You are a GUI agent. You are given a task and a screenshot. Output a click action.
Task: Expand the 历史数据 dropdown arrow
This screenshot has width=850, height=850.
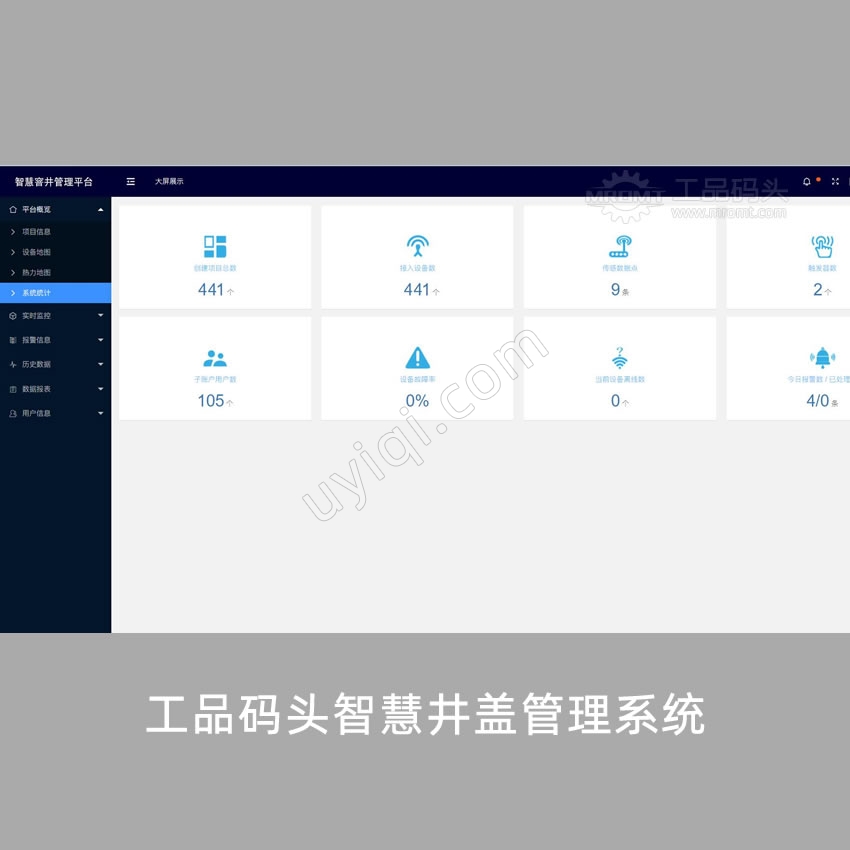(100, 364)
